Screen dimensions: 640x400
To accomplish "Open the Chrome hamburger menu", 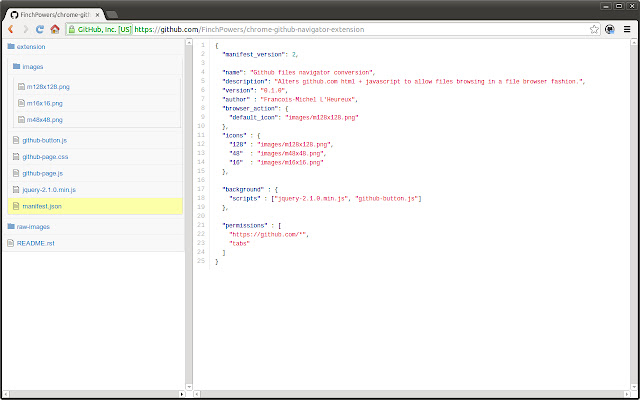I will [627, 30].
